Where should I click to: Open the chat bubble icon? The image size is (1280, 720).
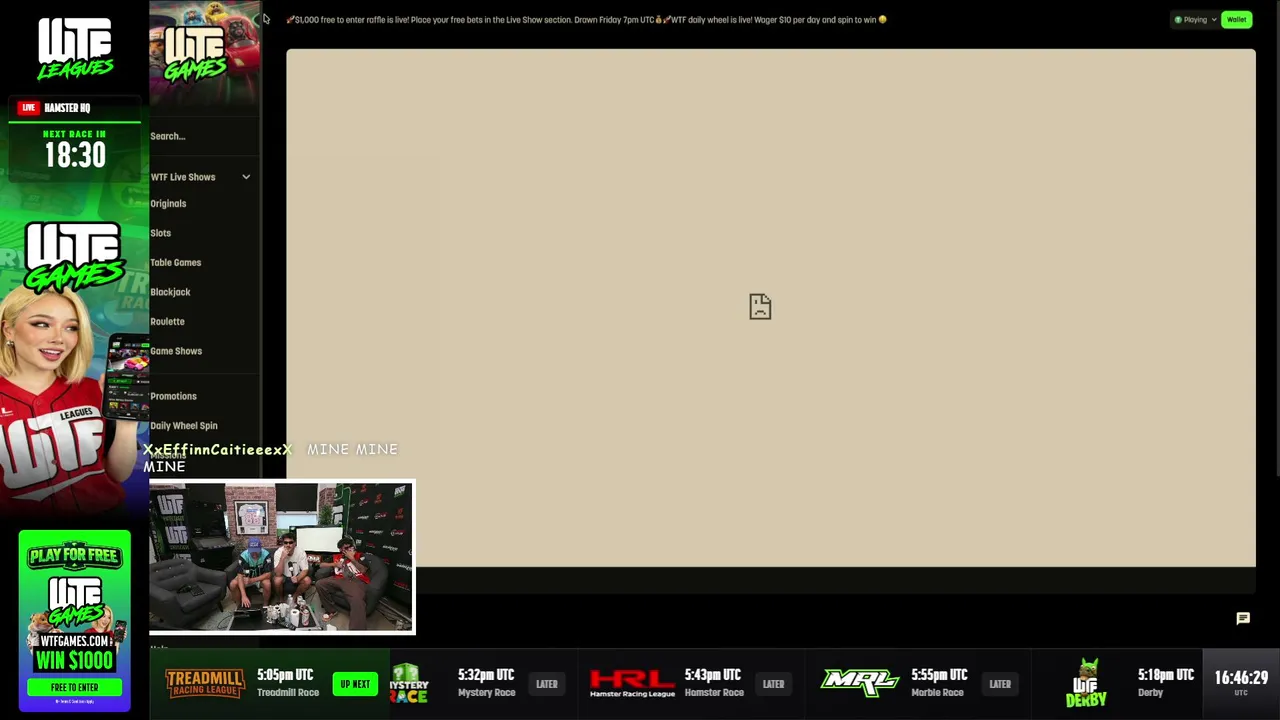click(x=1243, y=618)
